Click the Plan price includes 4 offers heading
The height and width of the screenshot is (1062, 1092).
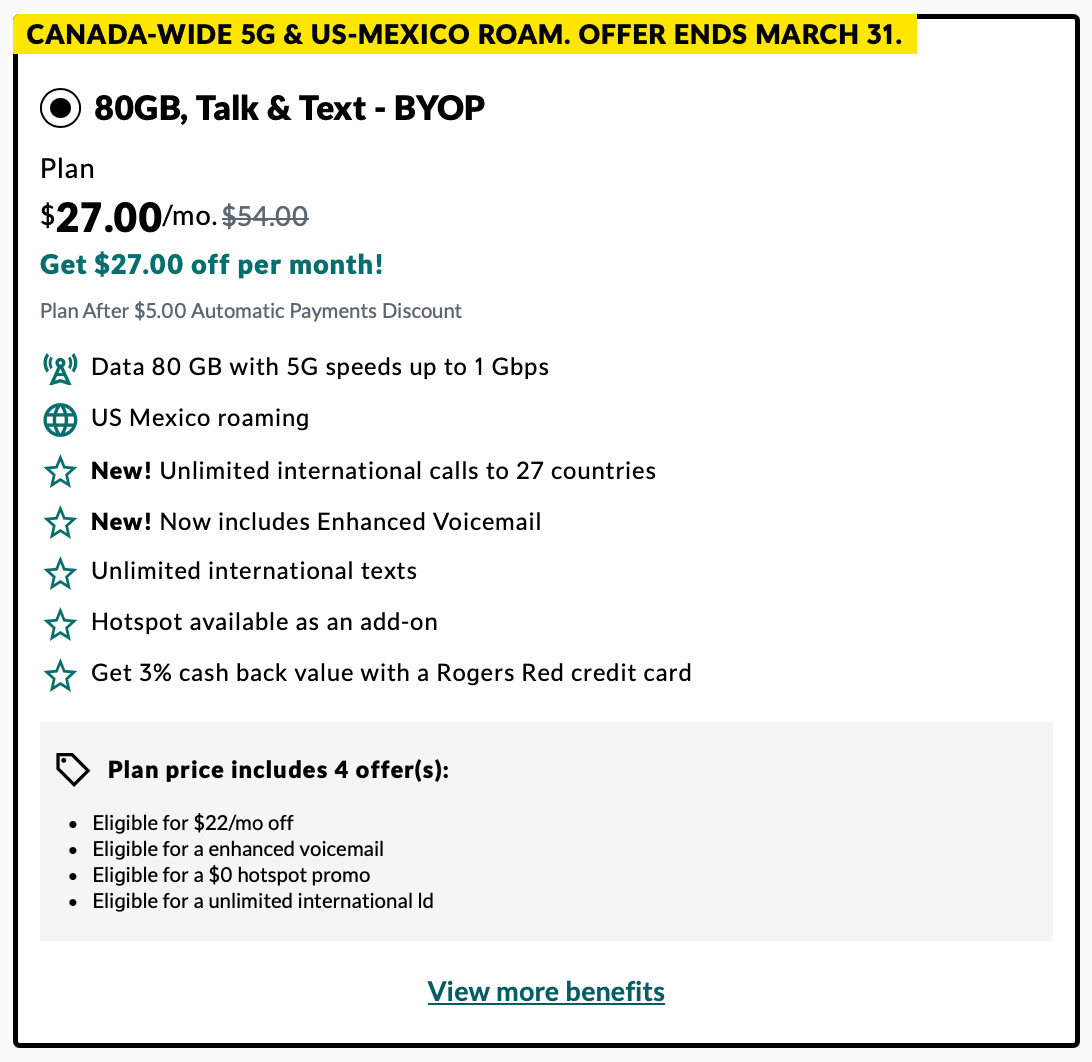tap(279, 770)
